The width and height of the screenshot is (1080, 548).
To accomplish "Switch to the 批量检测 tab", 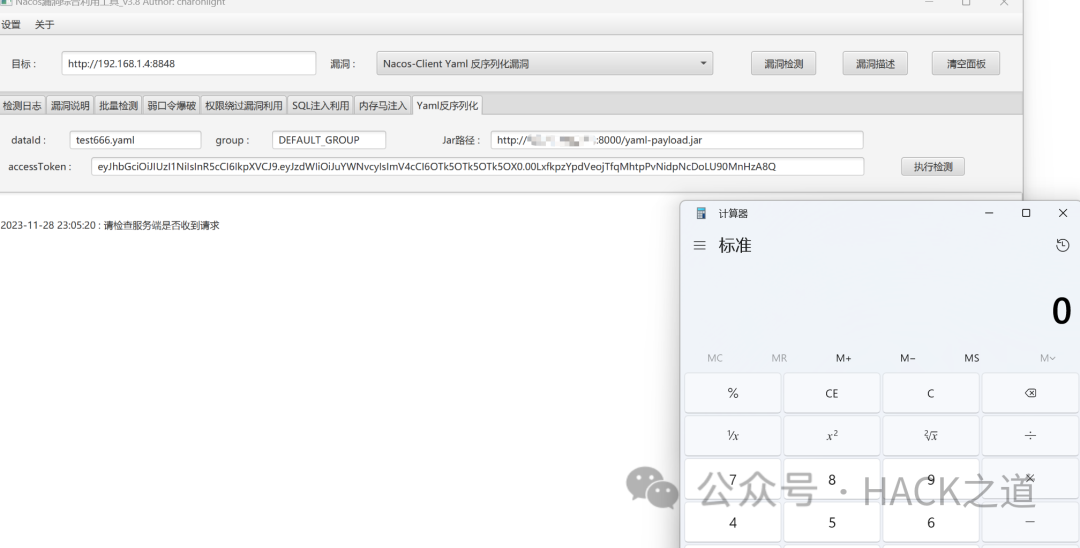I will [x=118, y=105].
